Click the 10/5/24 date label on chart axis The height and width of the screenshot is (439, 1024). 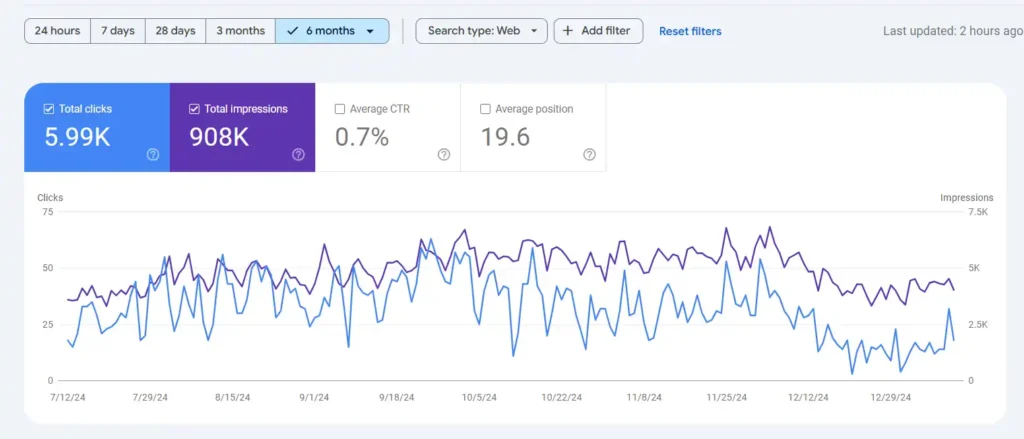(478, 397)
